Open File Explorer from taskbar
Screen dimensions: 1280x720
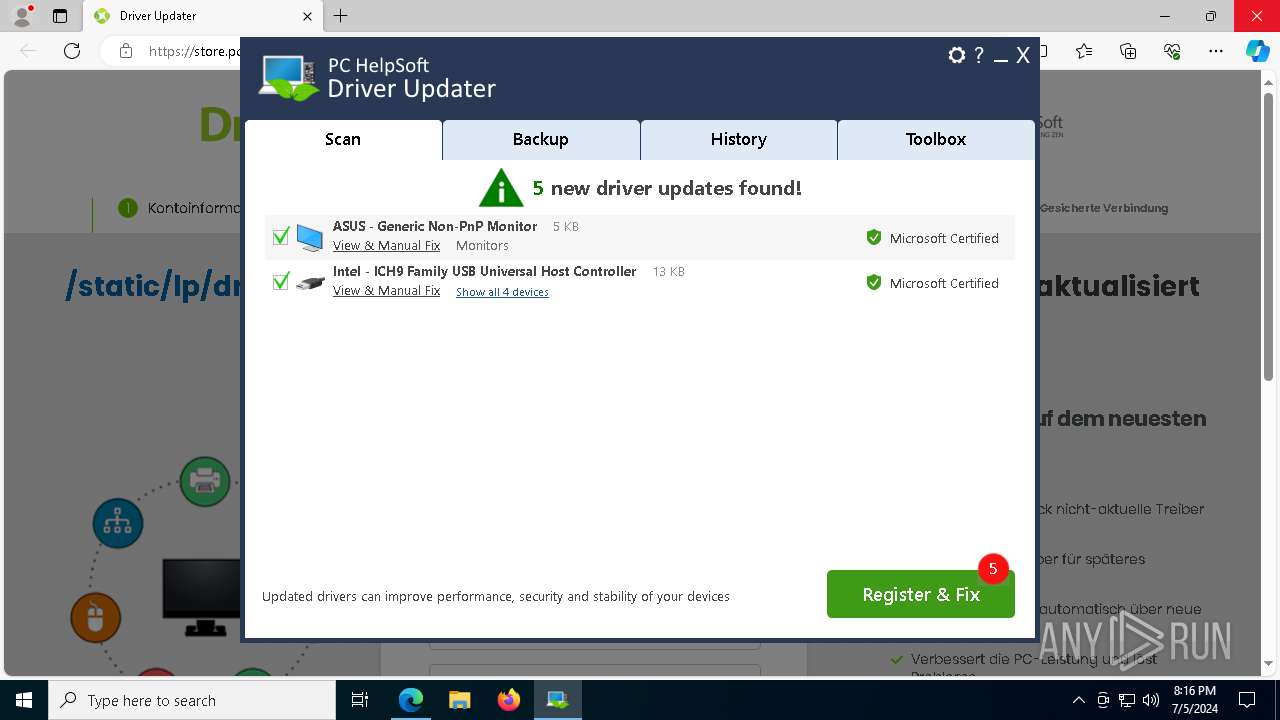460,700
